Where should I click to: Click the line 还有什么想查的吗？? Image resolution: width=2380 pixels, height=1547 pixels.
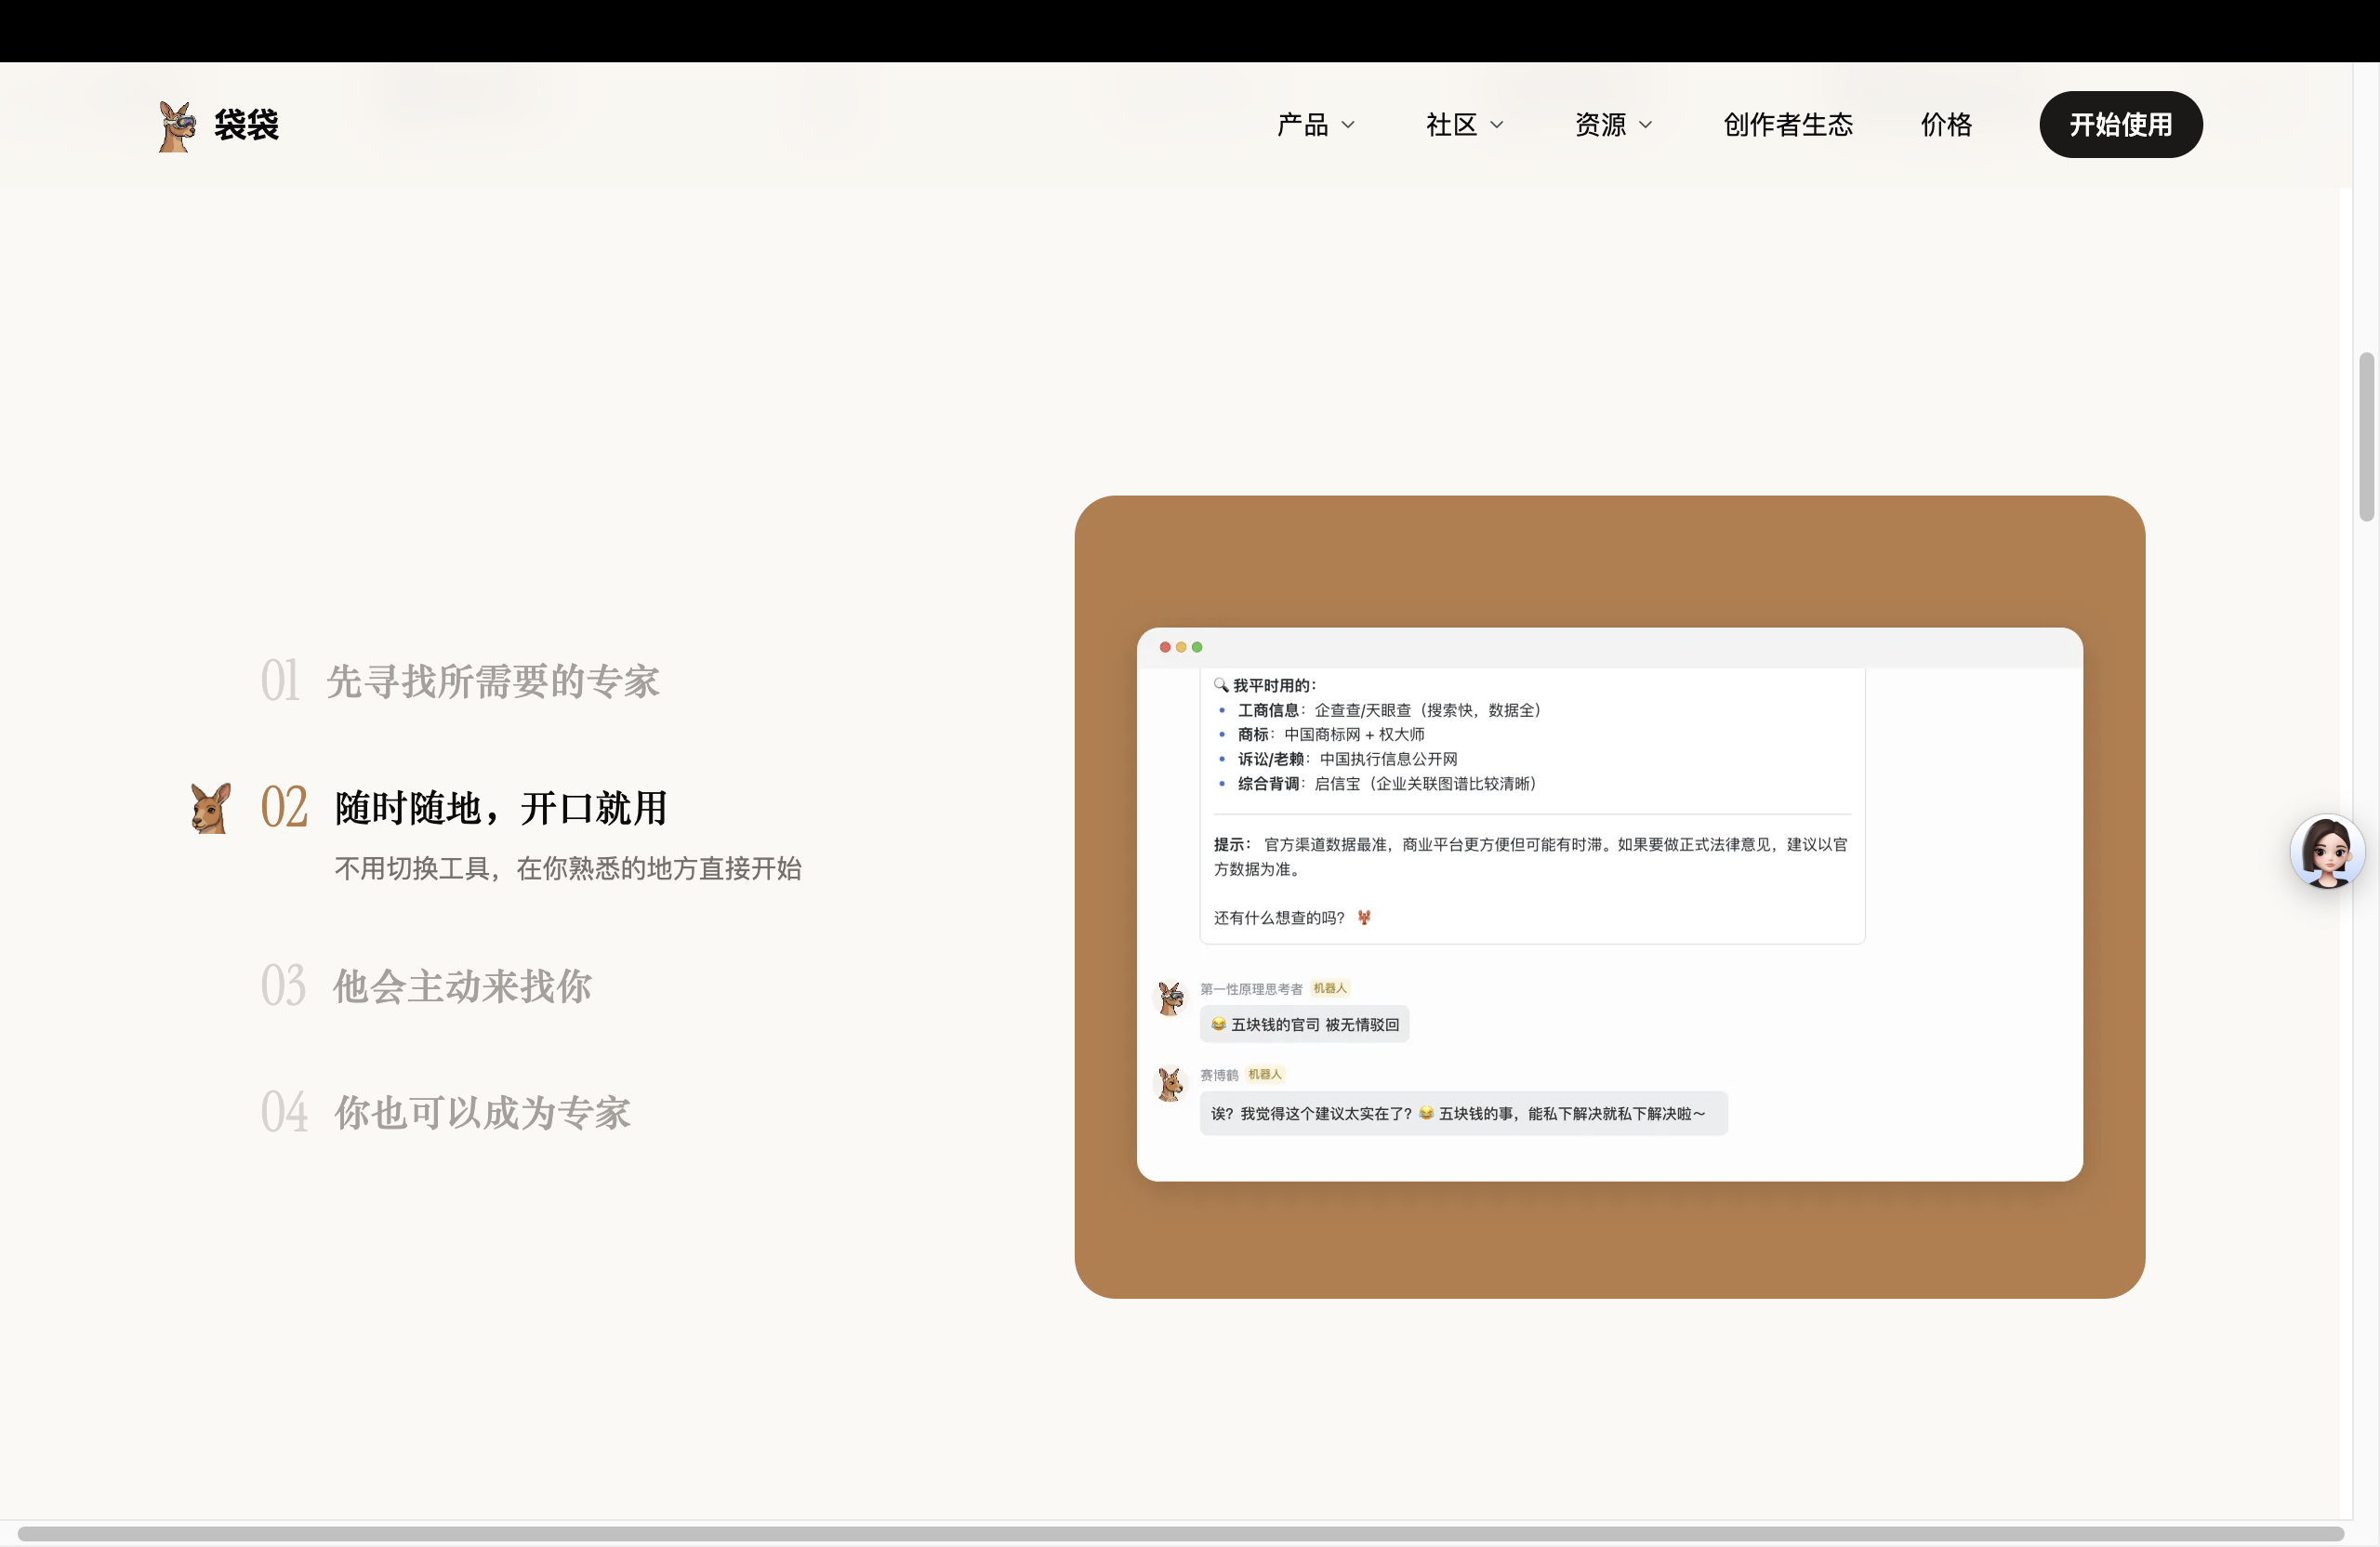pos(1292,918)
